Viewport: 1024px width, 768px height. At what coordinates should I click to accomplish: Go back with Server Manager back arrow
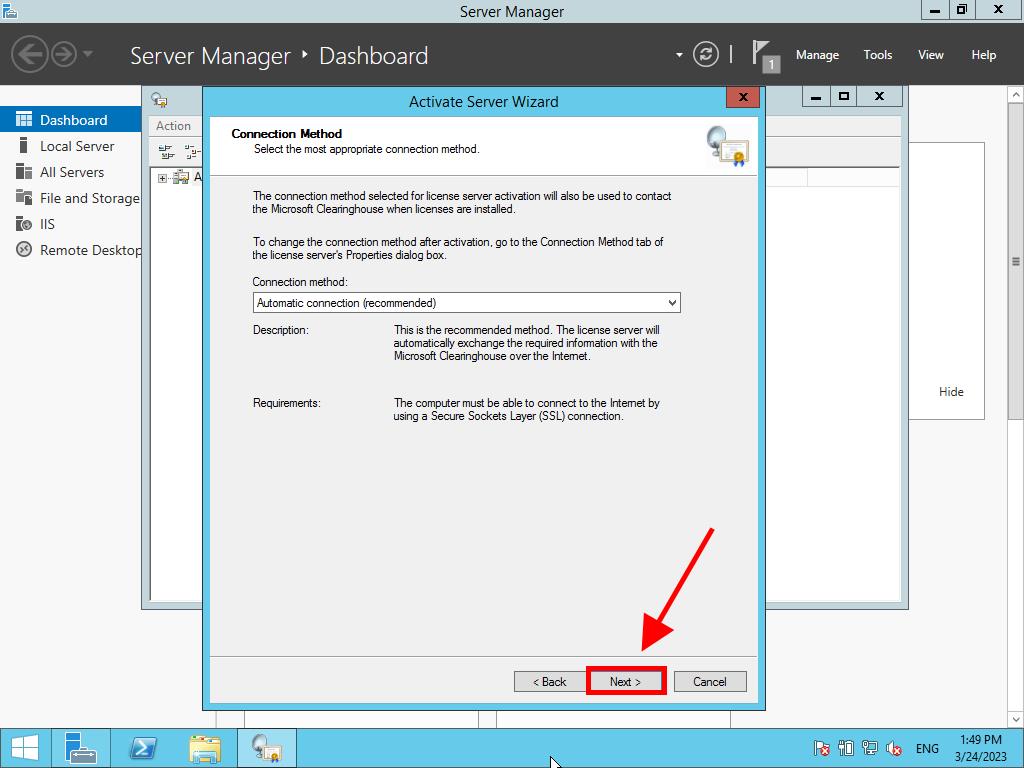[29, 54]
